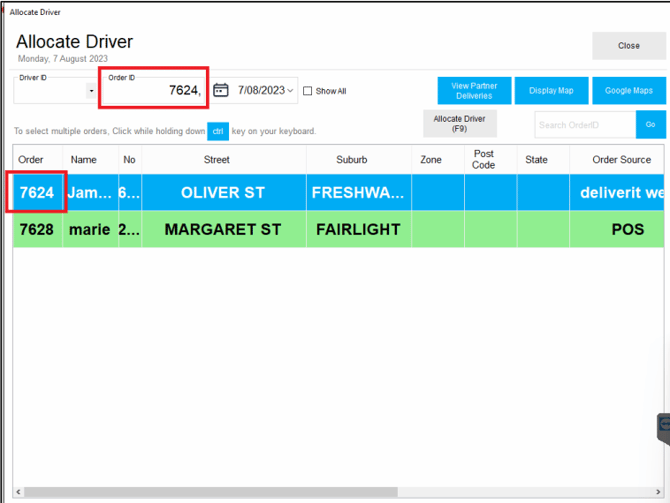Close the Allocate Driver window

tap(628, 45)
